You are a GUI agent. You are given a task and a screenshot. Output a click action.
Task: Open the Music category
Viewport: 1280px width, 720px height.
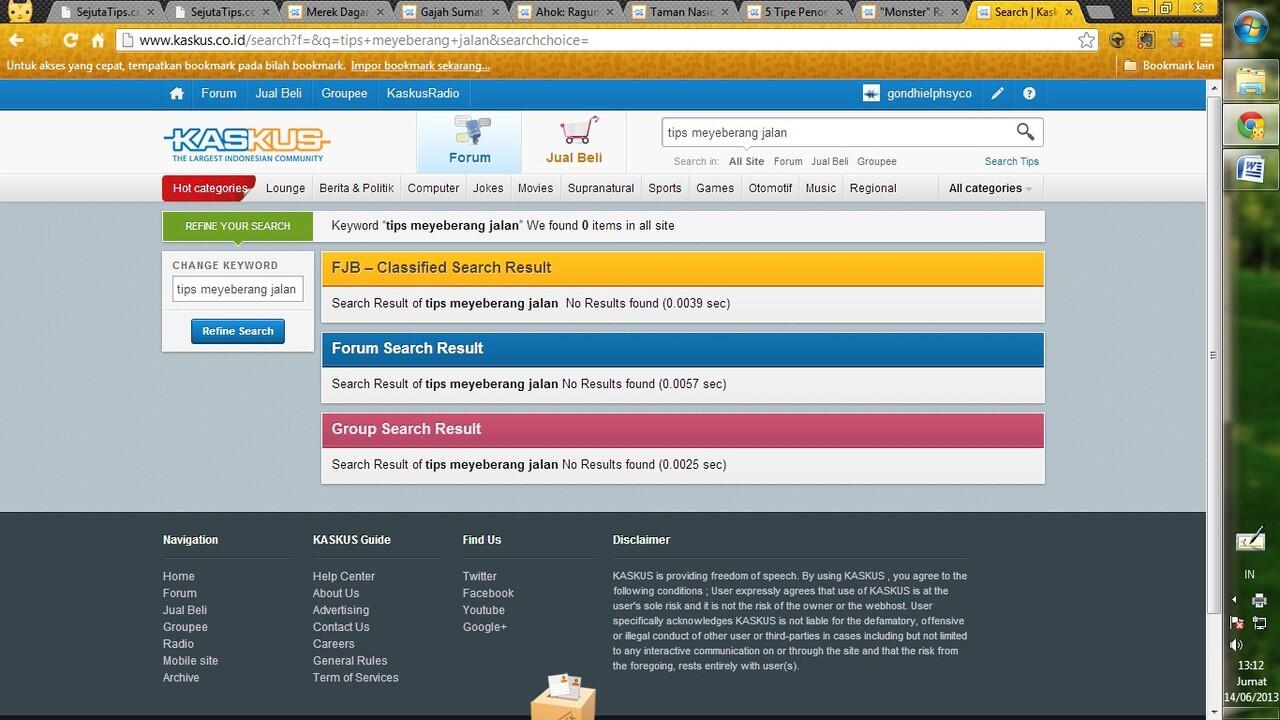point(820,188)
